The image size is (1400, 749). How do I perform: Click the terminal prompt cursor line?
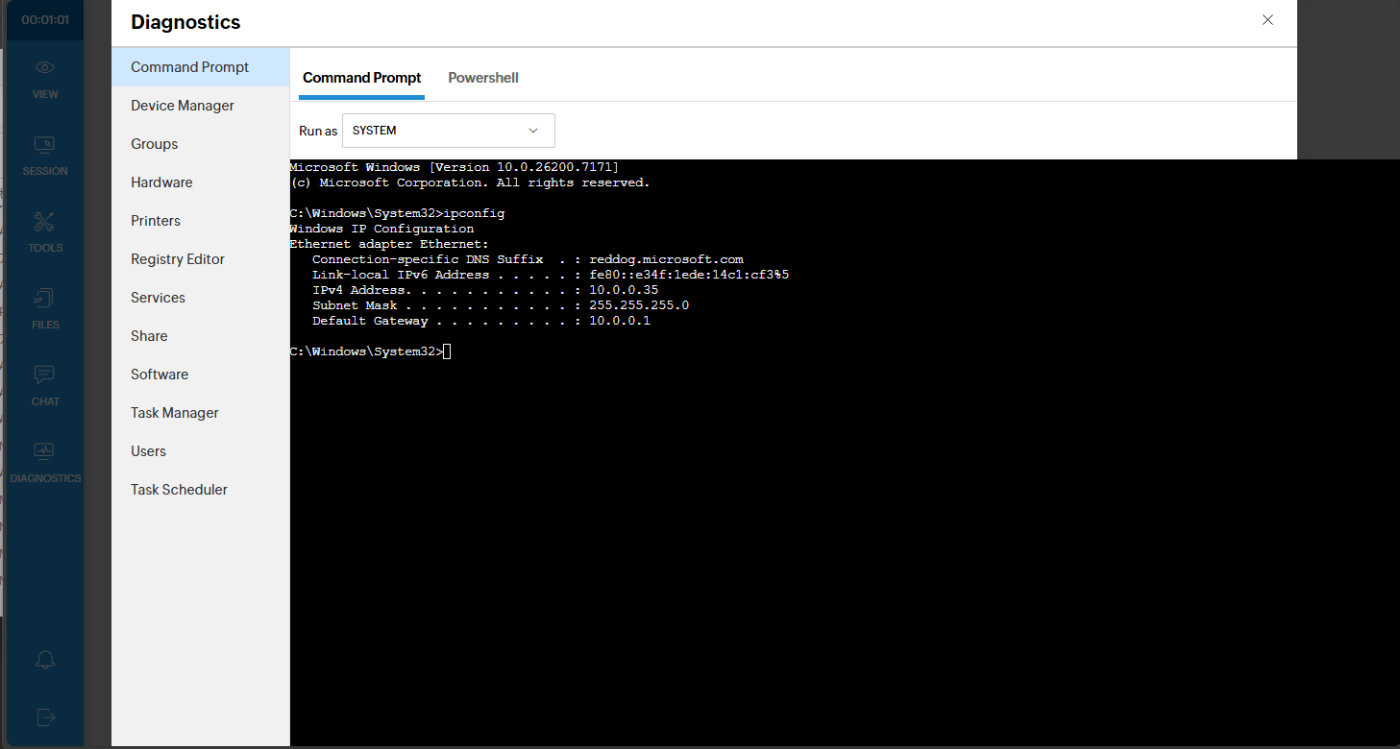click(371, 352)
